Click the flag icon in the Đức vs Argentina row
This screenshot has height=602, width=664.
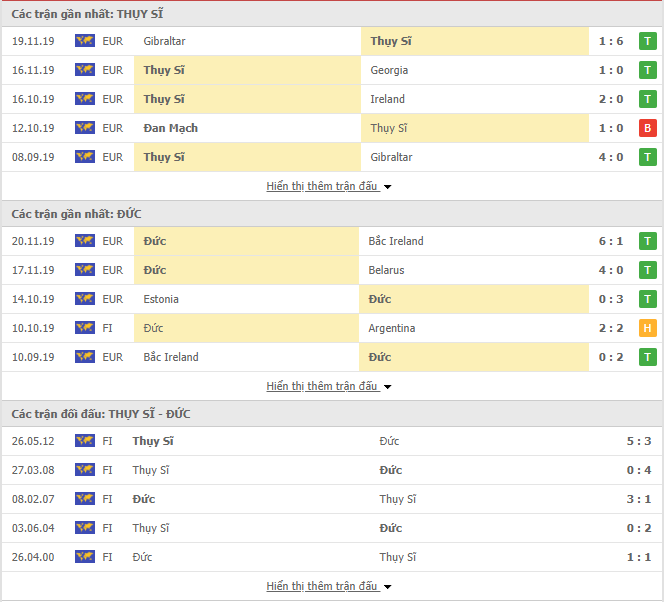coord(85,328)
